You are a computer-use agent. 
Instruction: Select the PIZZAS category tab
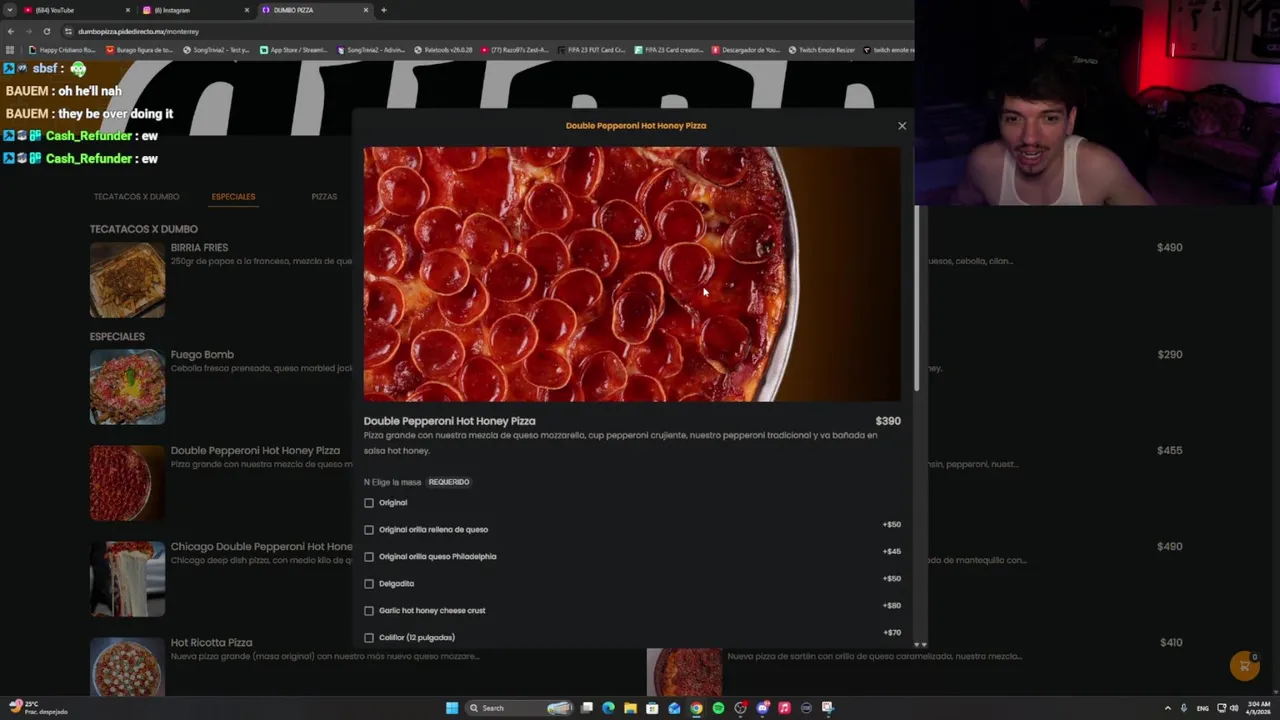324,197
